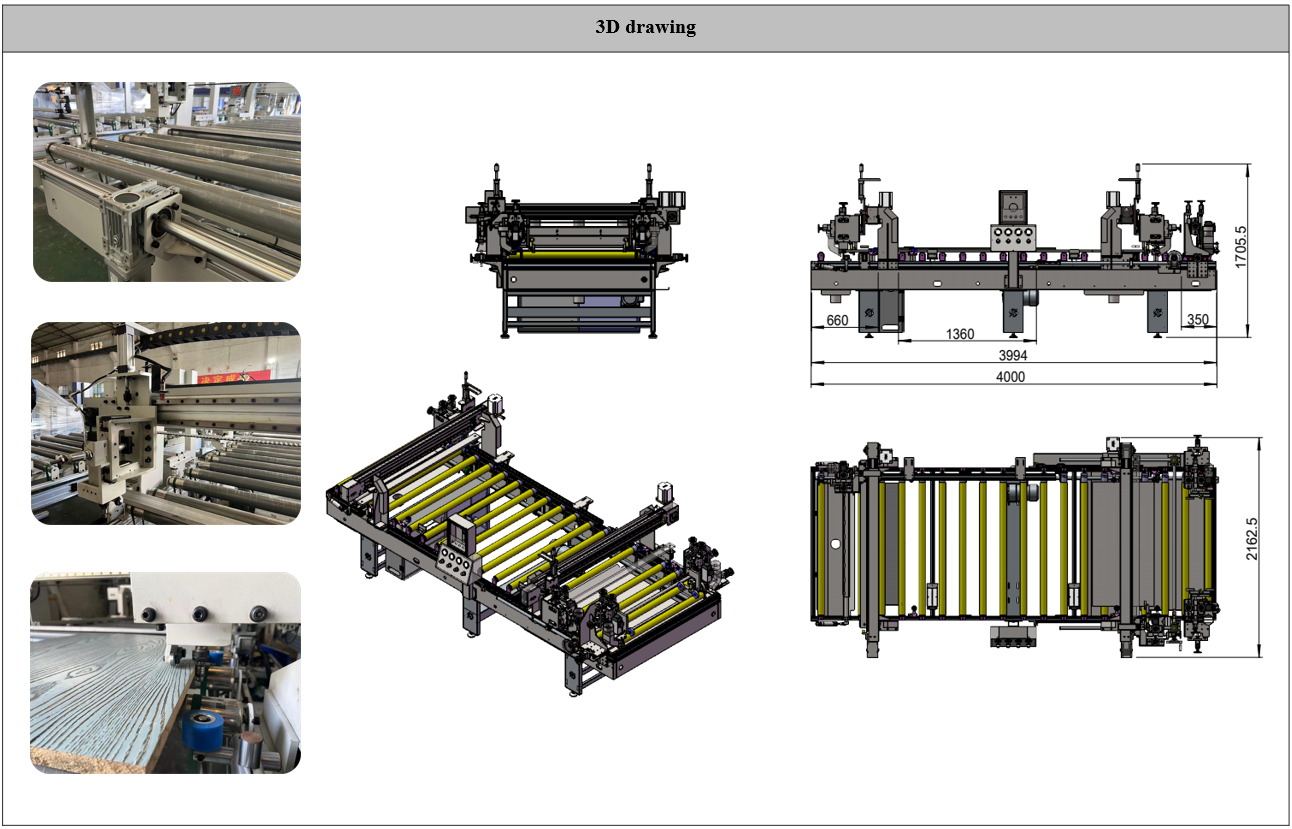The image size is (1292, 829).
Task: Open the top photo of conveyor rollers
Action: (x=166, y=182)
